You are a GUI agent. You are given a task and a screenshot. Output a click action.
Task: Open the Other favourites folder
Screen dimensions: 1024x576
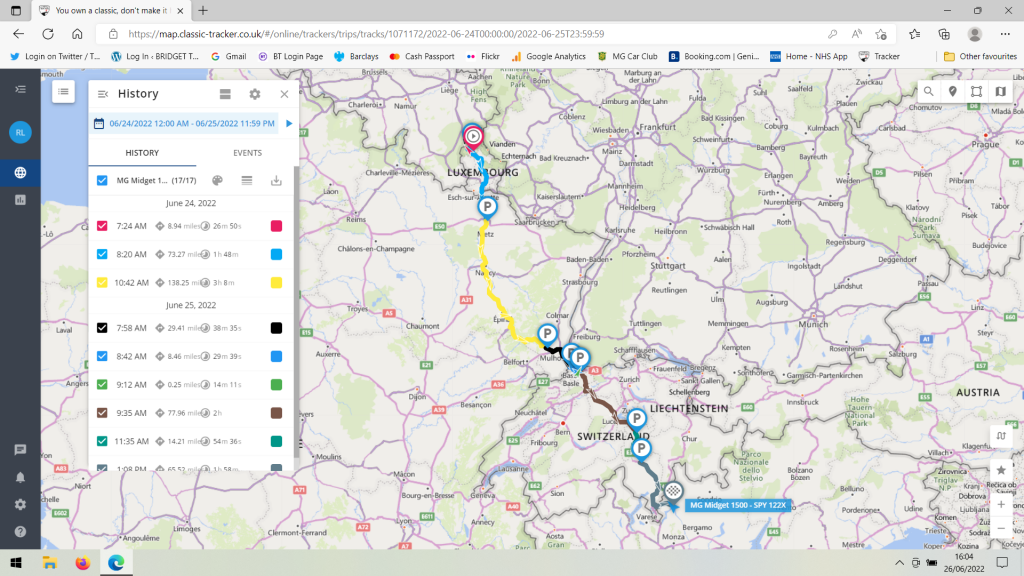tap(980, 56)
